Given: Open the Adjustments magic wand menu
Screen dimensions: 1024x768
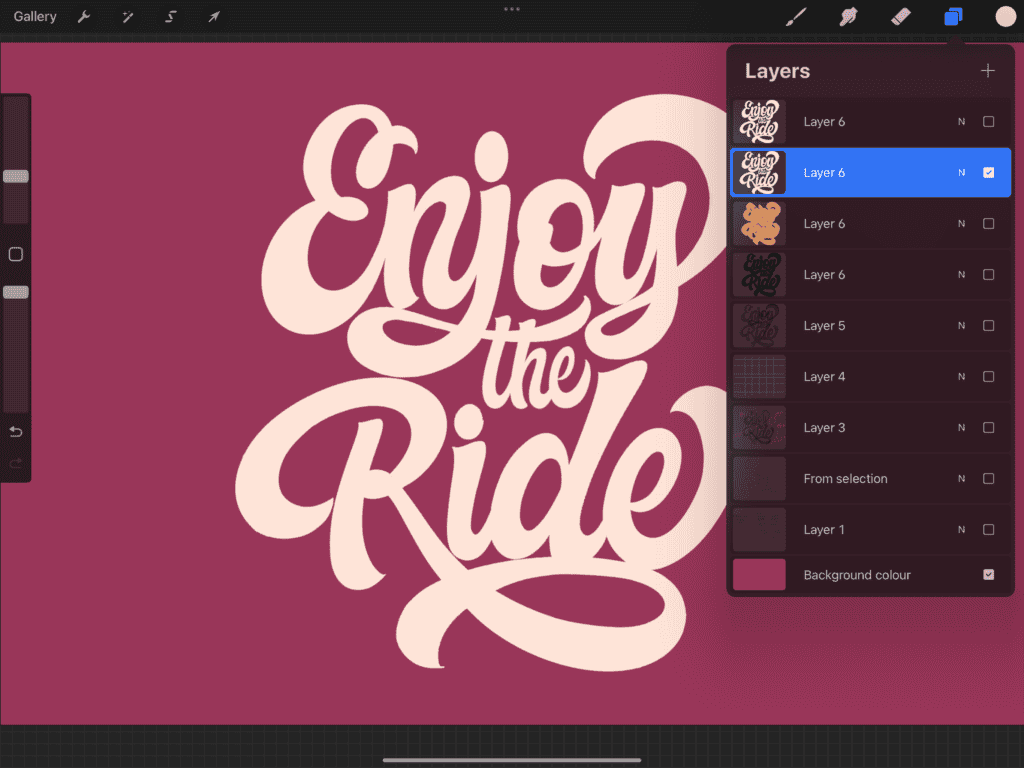Looking at the screenshot, I should [127, 17].
